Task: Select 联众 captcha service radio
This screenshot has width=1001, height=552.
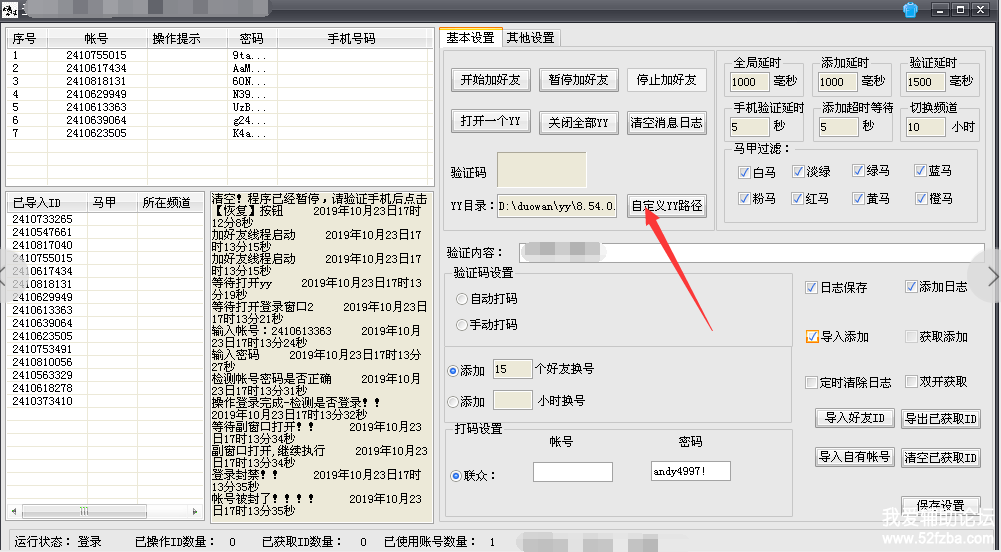Action: pos(456,475)
